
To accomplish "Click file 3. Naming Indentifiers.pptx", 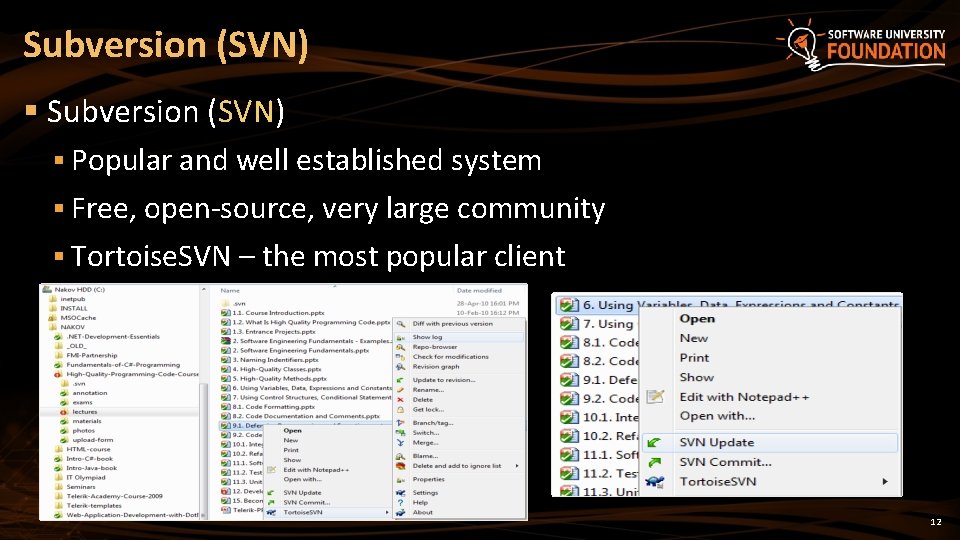I will click(x=276, y=360).
